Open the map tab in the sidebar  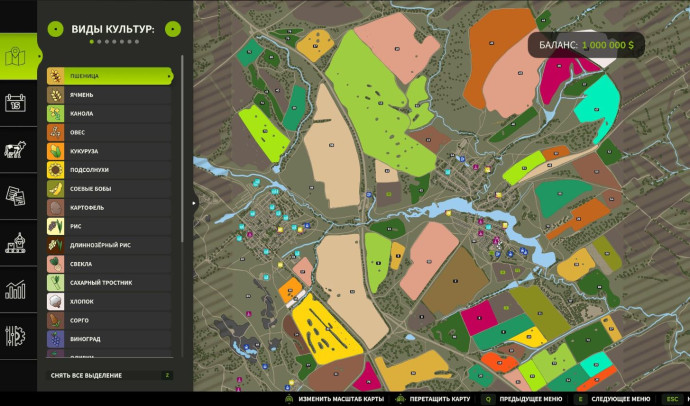[x=18, y=56]
